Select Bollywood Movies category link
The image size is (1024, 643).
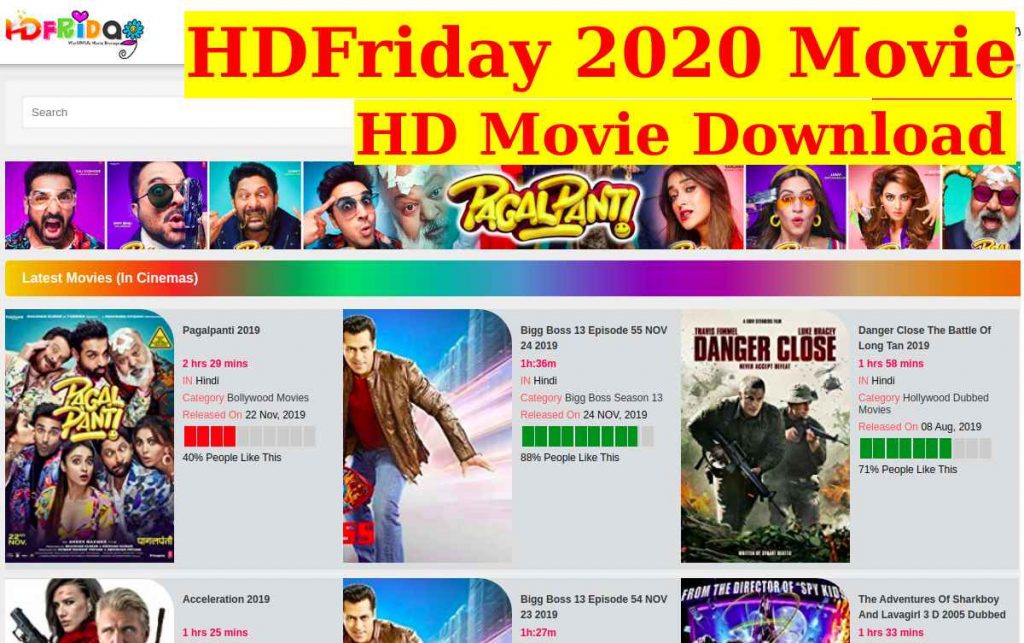click(268, 398)
